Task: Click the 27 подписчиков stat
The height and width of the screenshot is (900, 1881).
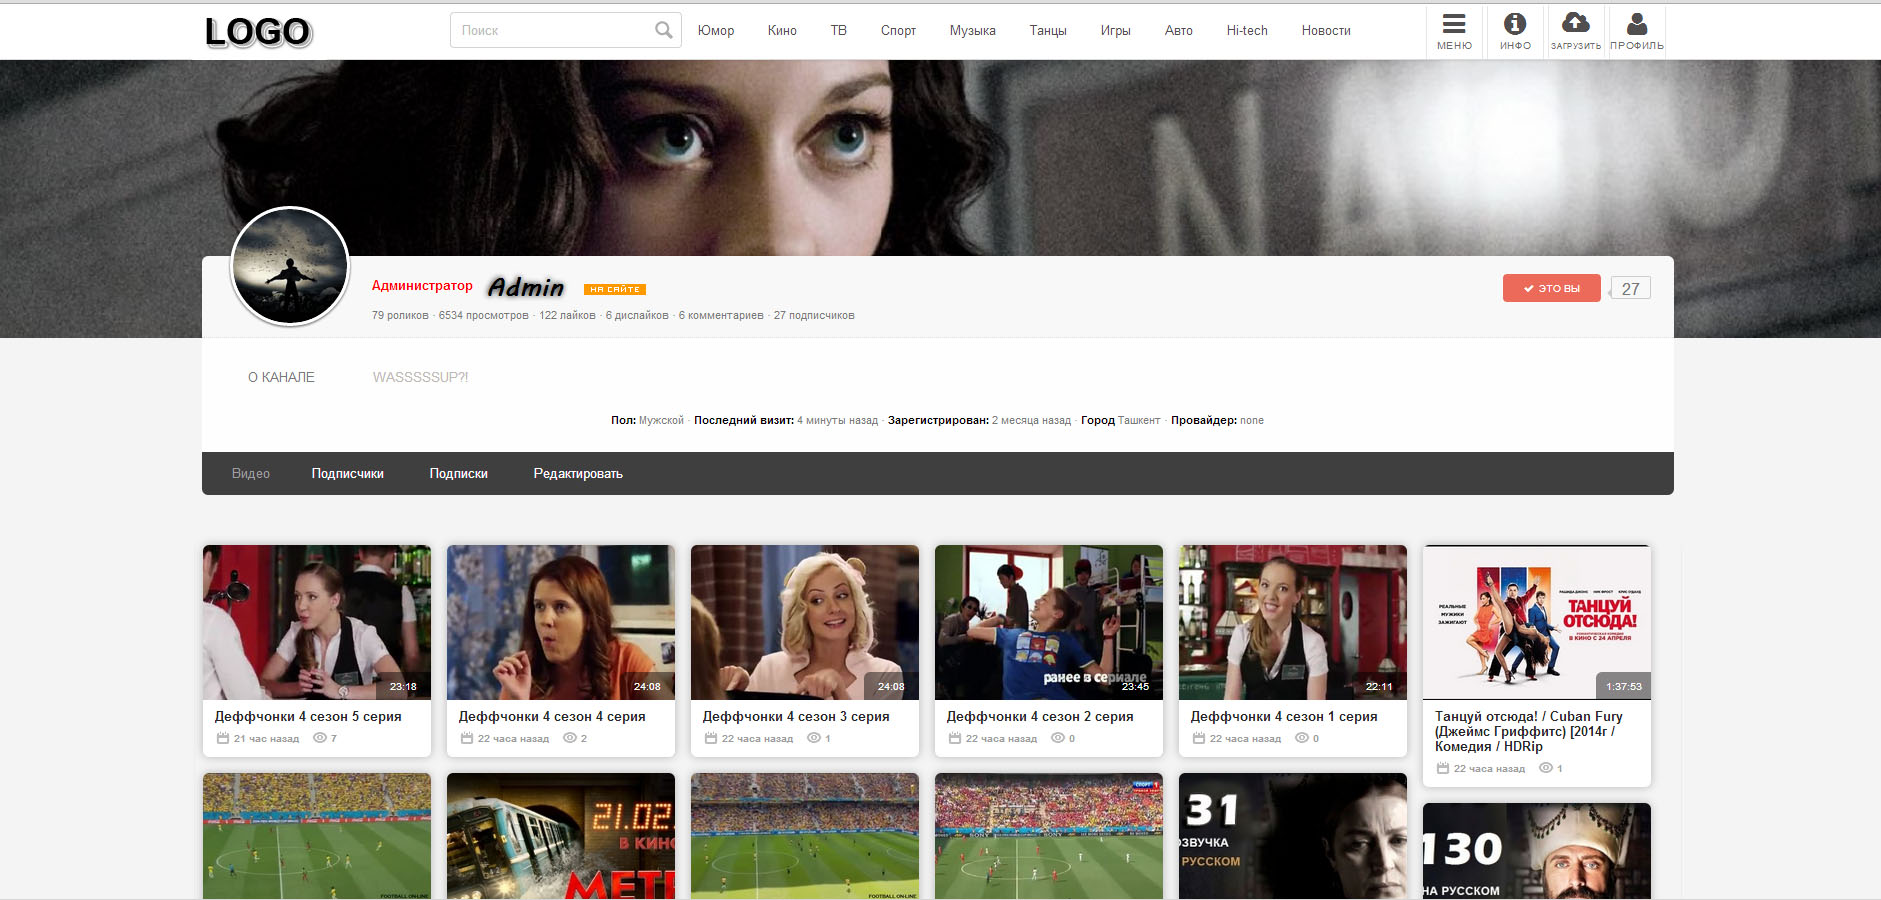Action: point(814,315)
